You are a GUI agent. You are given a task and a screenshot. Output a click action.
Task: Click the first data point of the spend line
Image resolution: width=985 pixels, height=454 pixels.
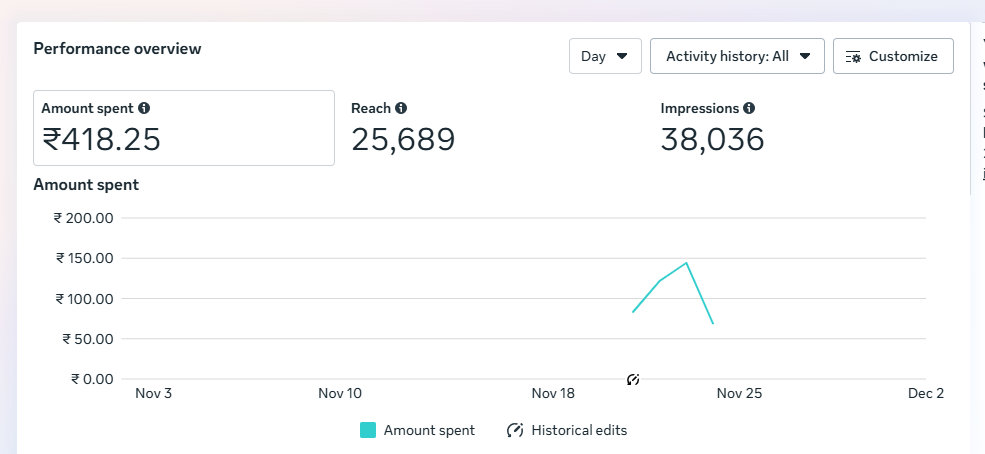click(x=633, y=312)
